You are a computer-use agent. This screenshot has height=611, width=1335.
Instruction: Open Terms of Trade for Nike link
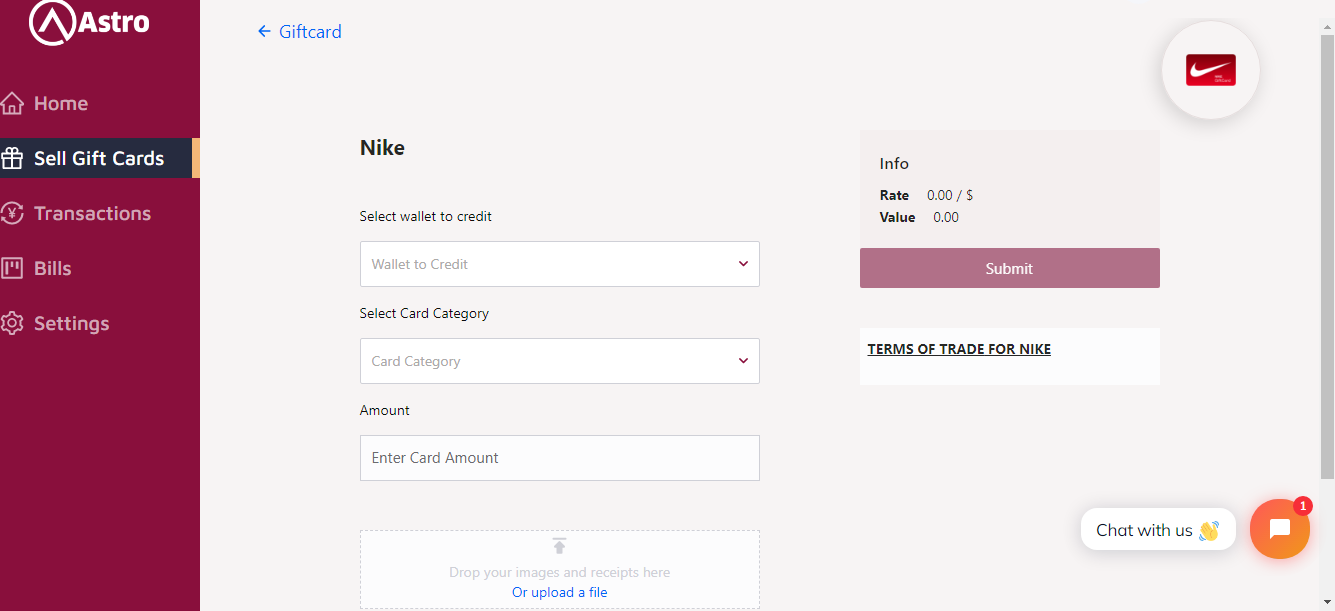click(959, 349)
